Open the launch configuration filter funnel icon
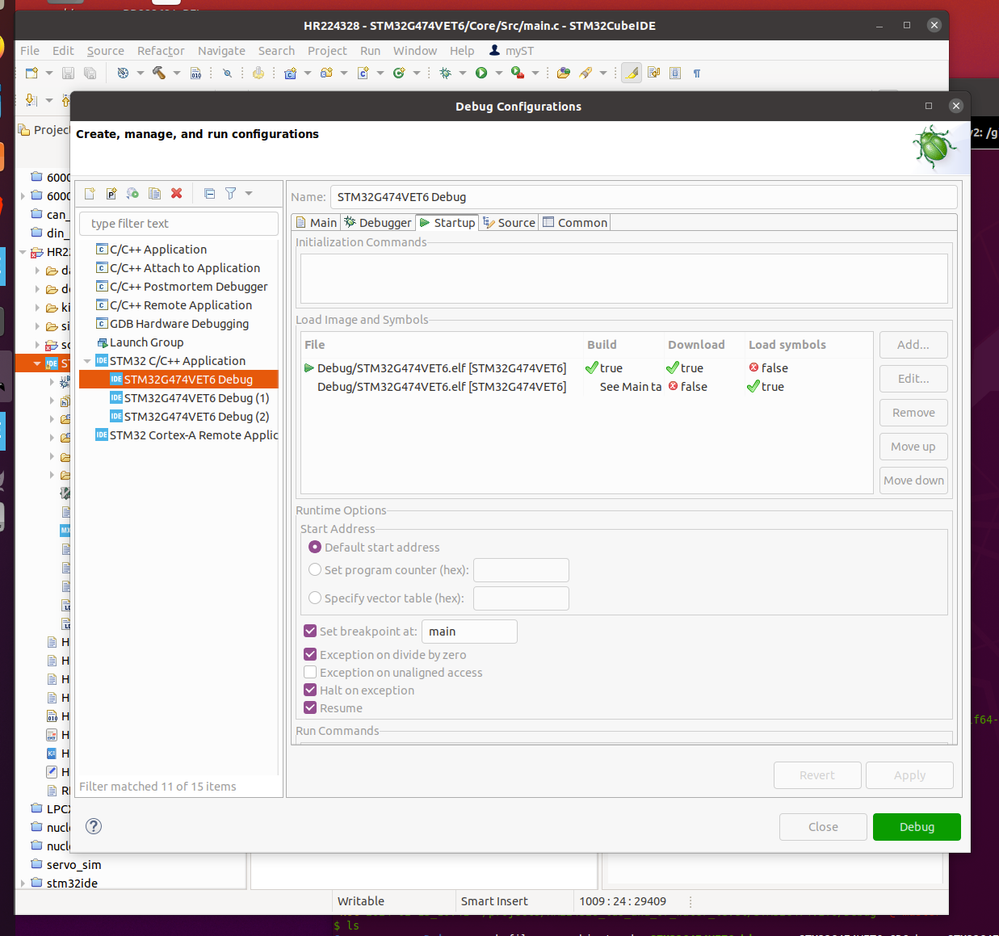Screen dimensions: 999x936 pos(231,194)
